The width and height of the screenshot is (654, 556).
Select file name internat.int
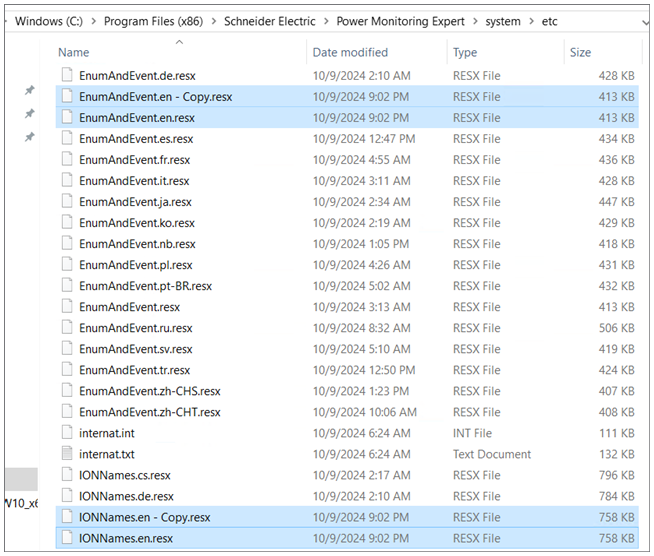point(107,433)
